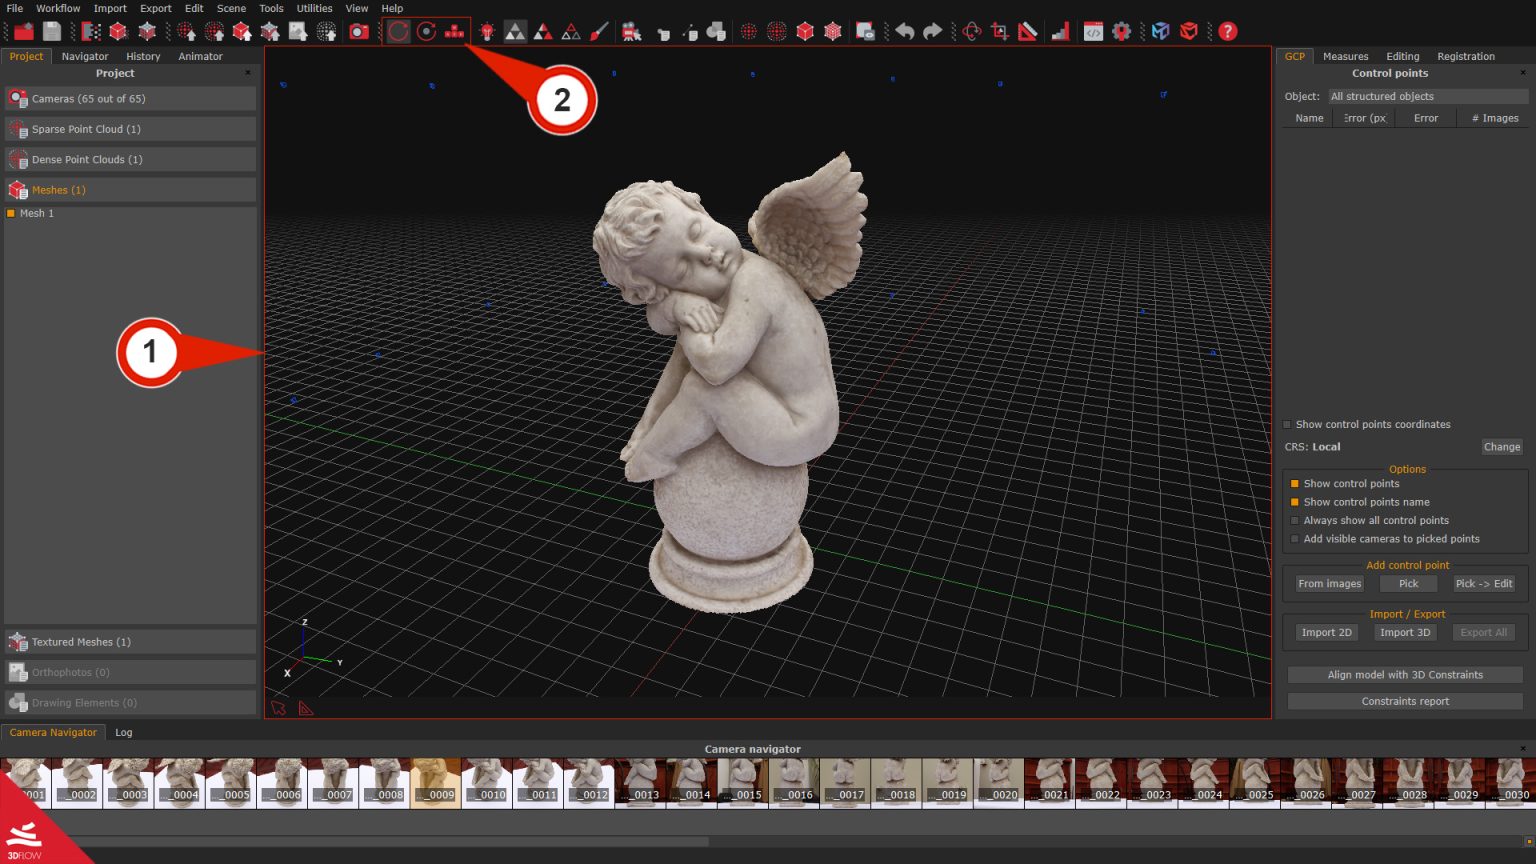
Task: Open the Workflow menu
Action: tap(57, 8)
